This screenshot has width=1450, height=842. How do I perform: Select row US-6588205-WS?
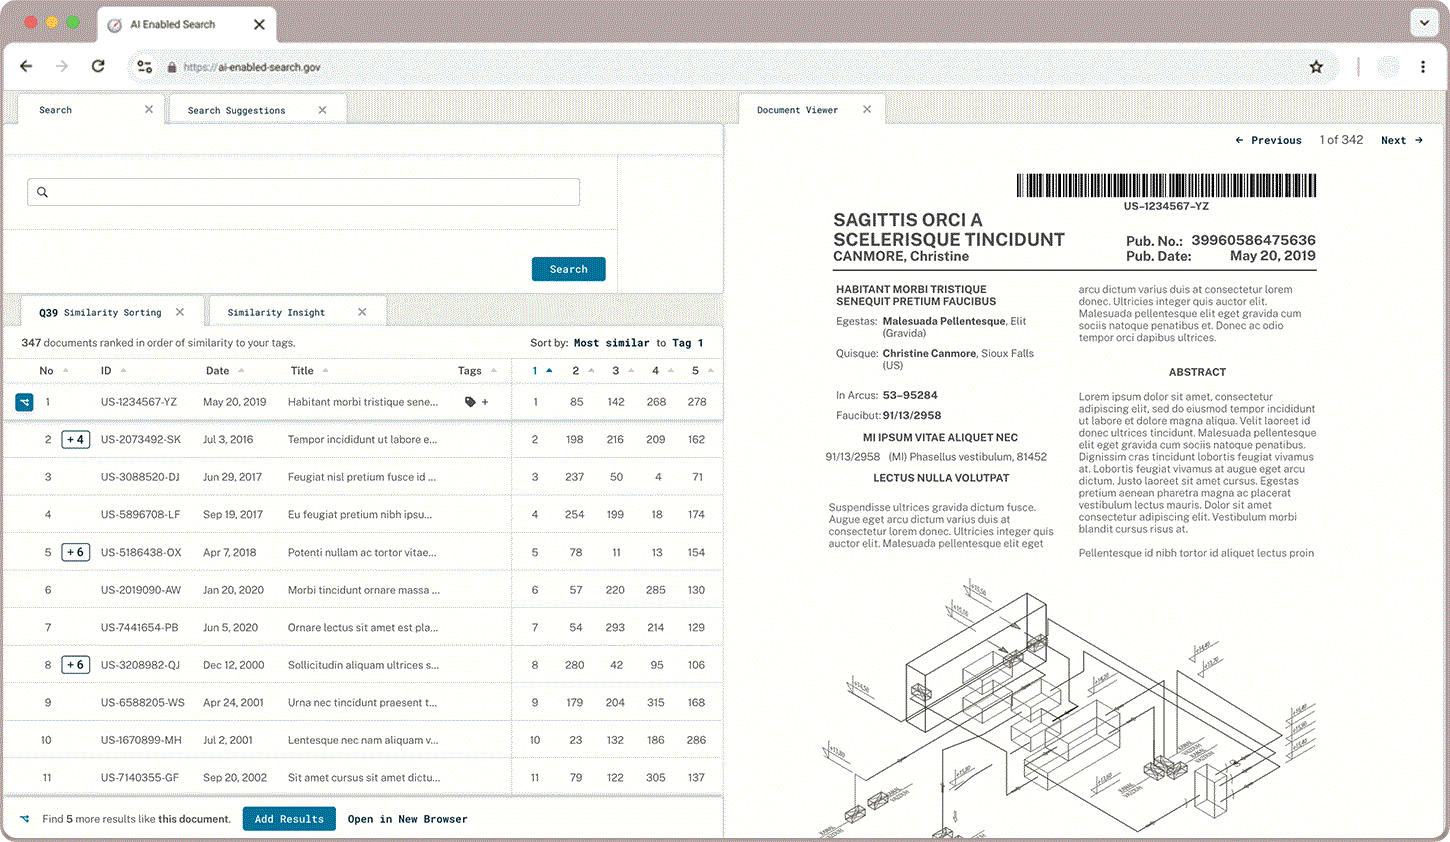(362, 703)
